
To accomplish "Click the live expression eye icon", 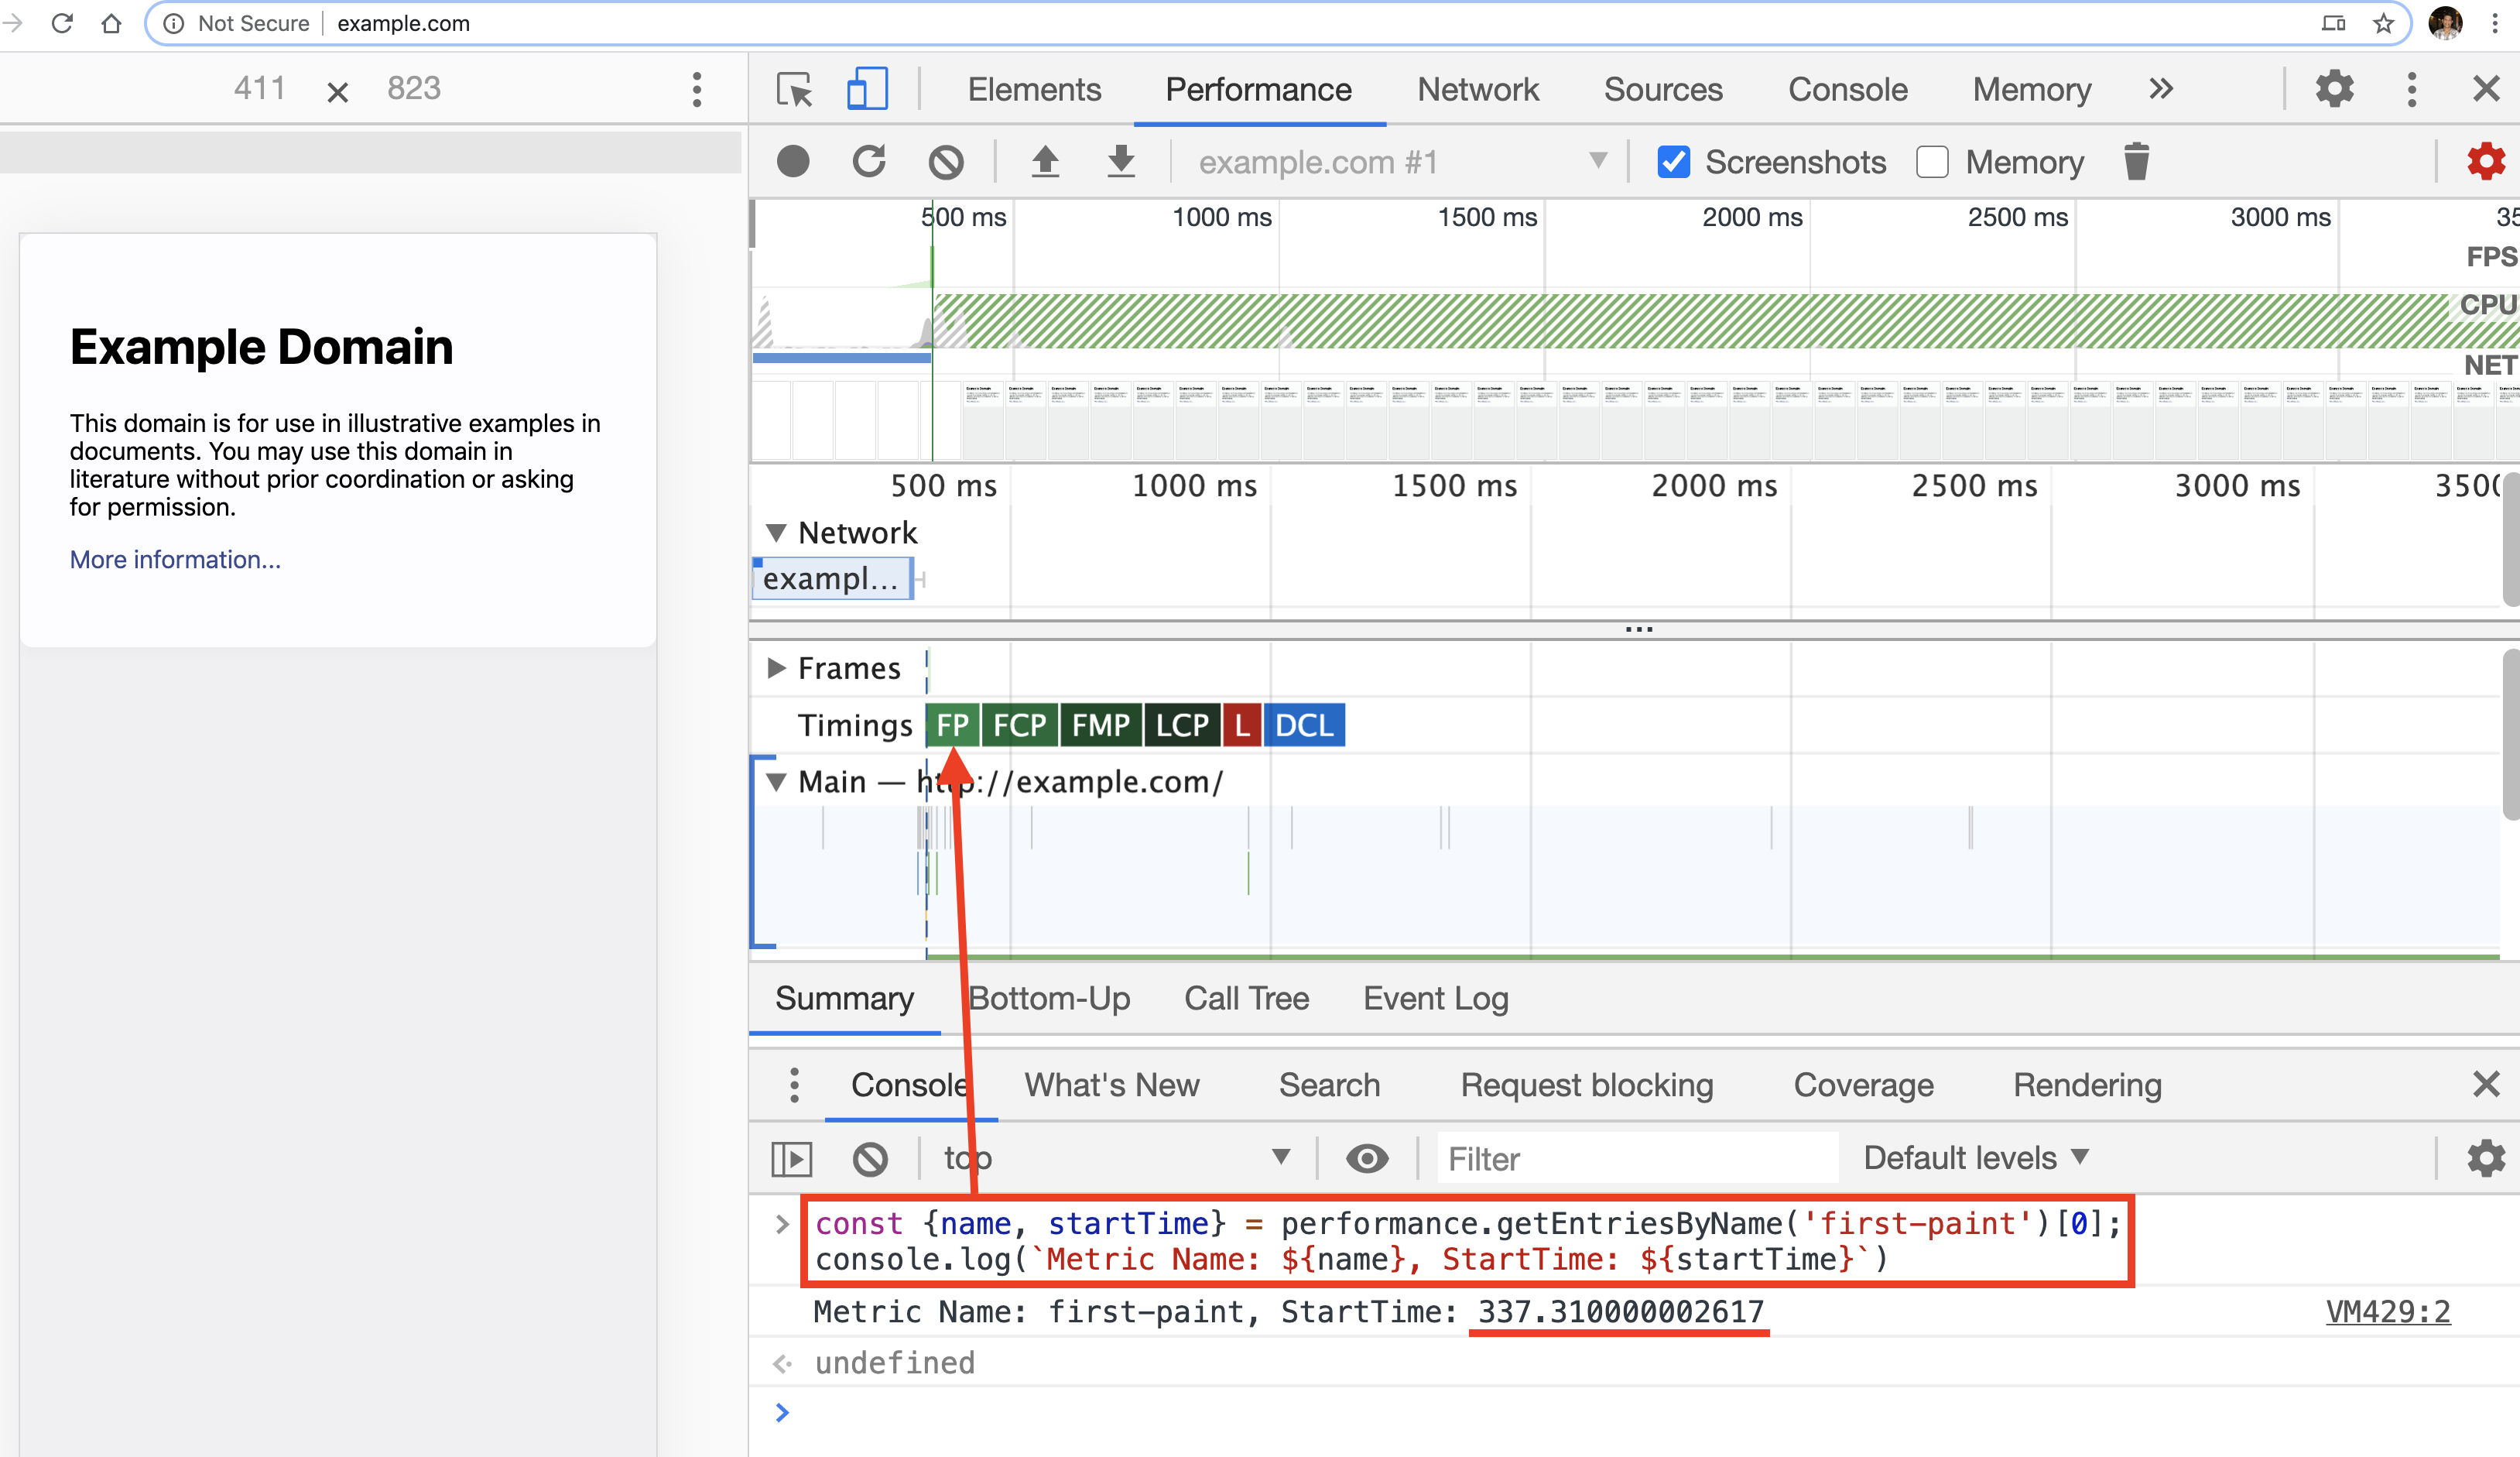I will tap(1366, 1158).
